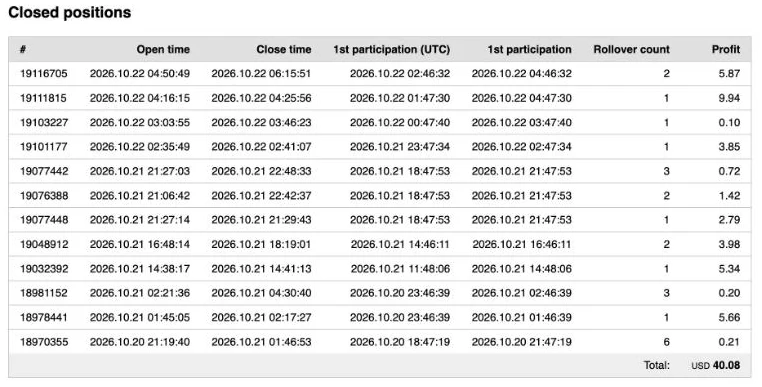Sort by the Close time column header
Viewport: 762px width, 387px height.
(x=284, y=50)
